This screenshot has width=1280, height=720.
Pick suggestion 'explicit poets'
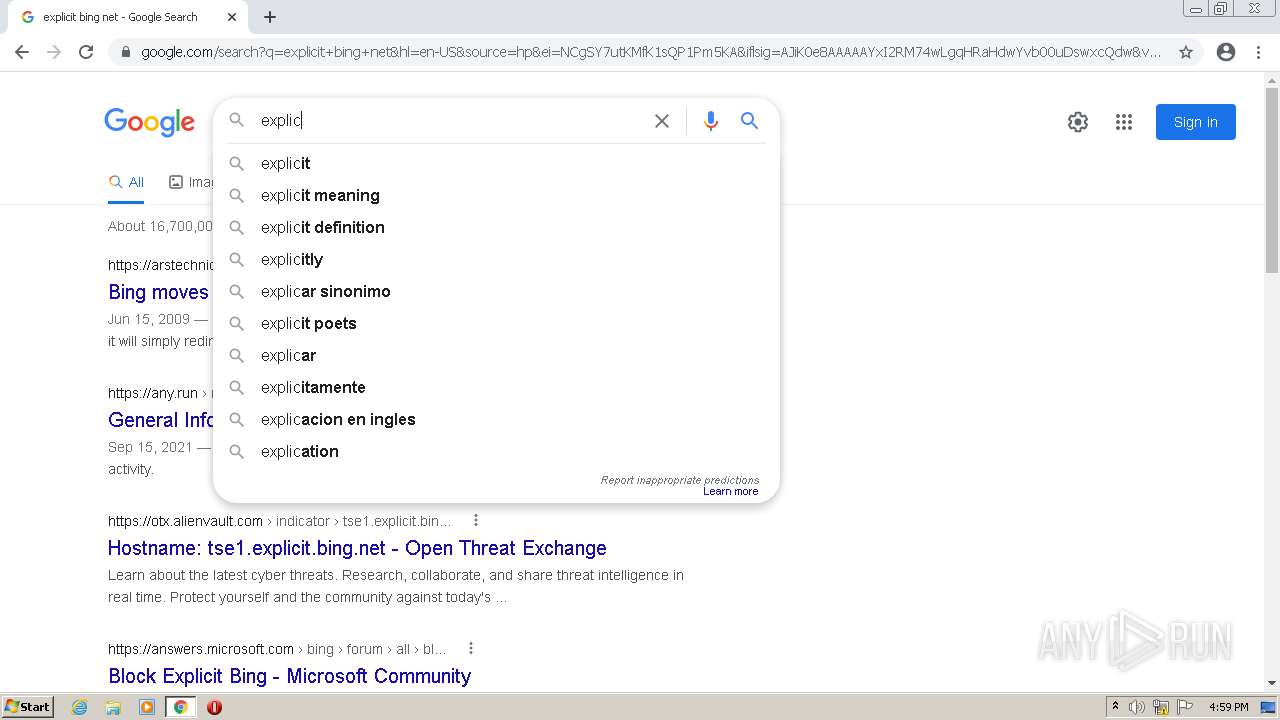point(496,323)
